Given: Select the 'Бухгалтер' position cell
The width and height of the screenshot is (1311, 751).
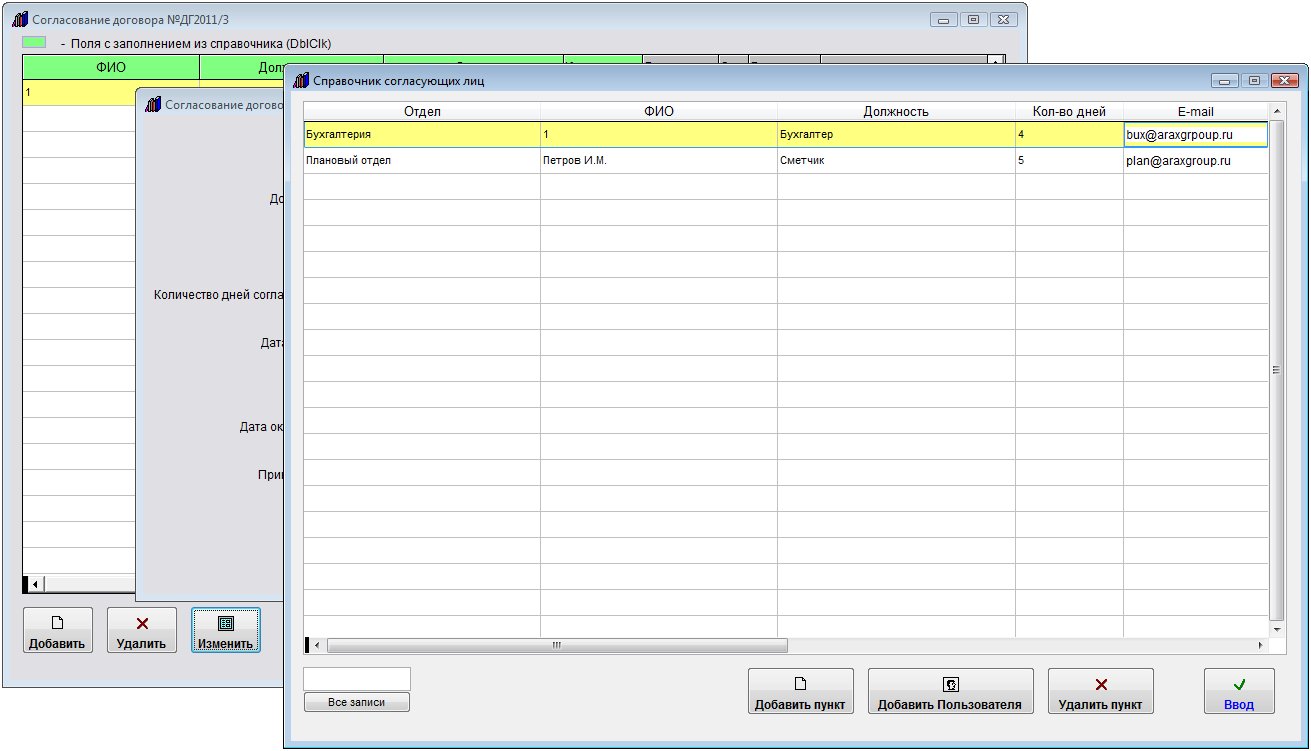Looking at the screenshot, I should tap(896, 135).
